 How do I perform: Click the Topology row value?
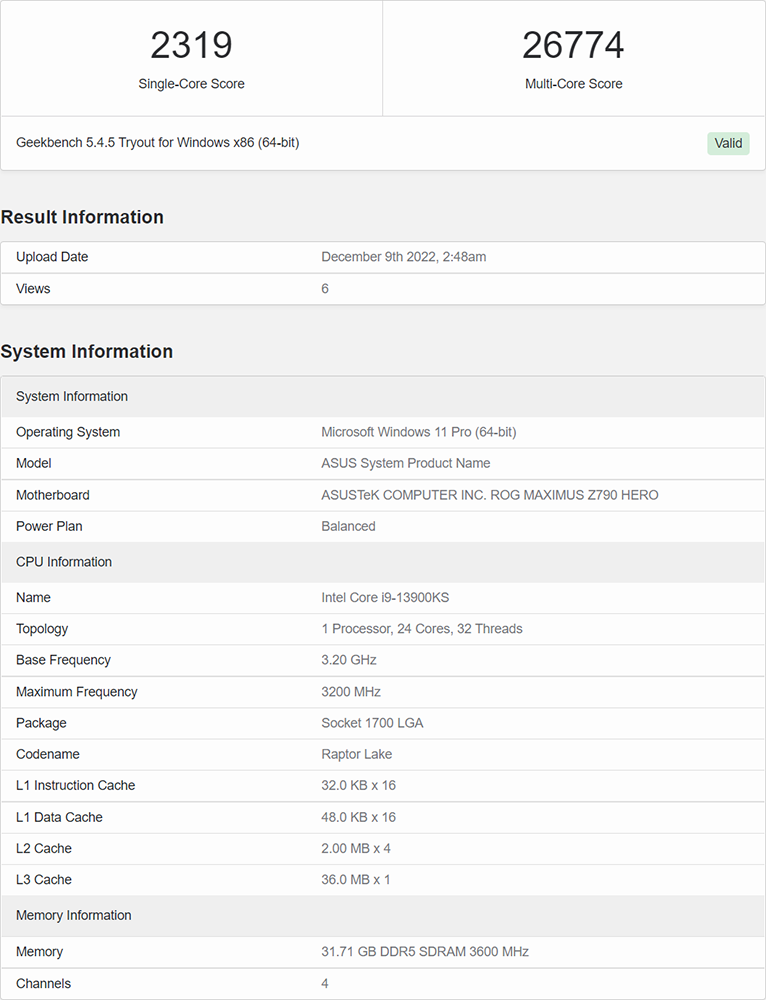(422, 629)
